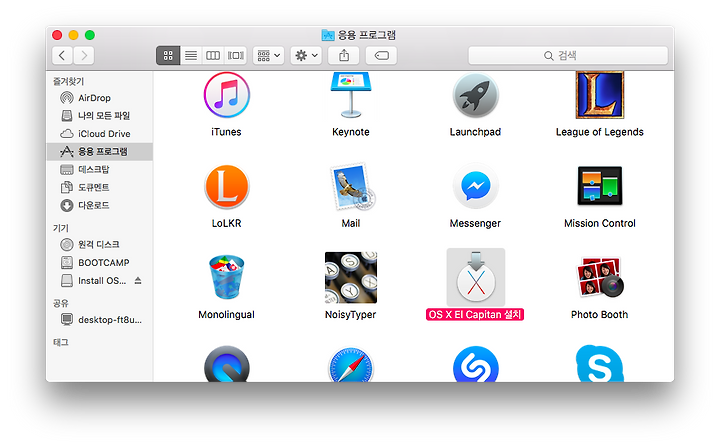Select the Skype app icon
Image resolution: width=720 pixels, height=447 pixels.
click(x=600, y=364)
